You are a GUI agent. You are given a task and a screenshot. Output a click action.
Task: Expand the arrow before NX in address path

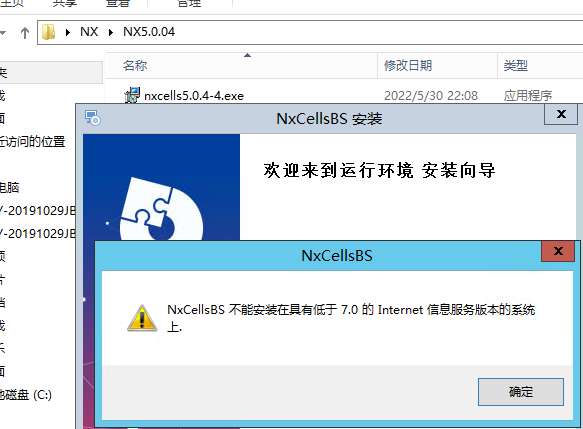(x=68, y=32)
